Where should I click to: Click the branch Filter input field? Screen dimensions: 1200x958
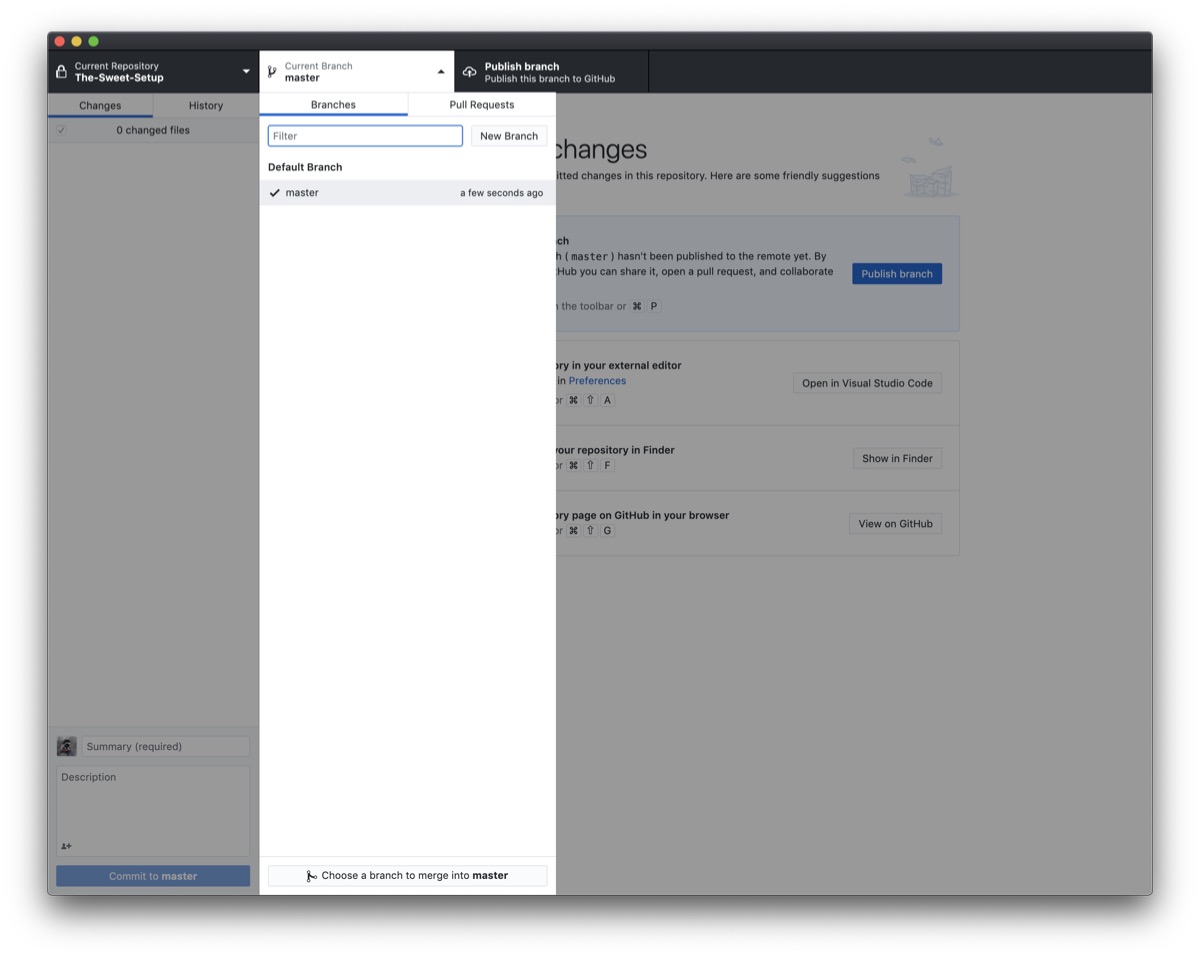[365, 136]
